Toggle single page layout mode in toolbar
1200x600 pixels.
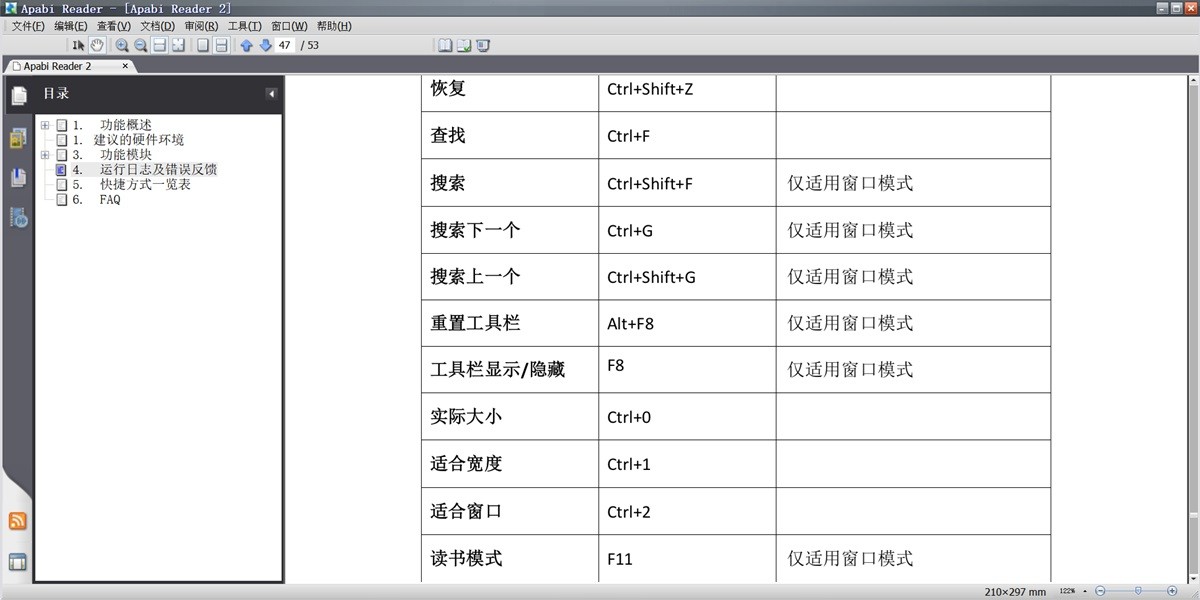tap(202, 45)
